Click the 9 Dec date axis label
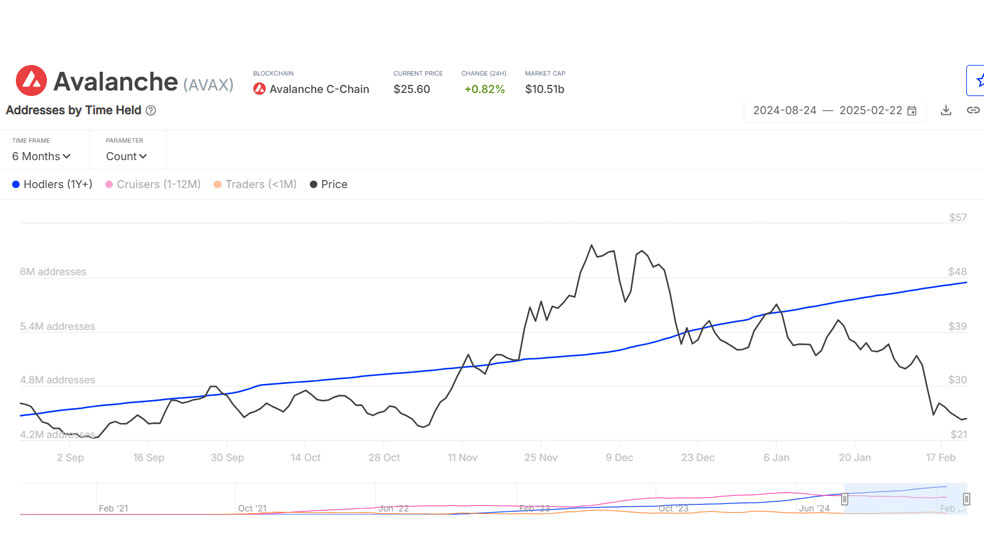984x554 pixels. [x=619, y=458]
